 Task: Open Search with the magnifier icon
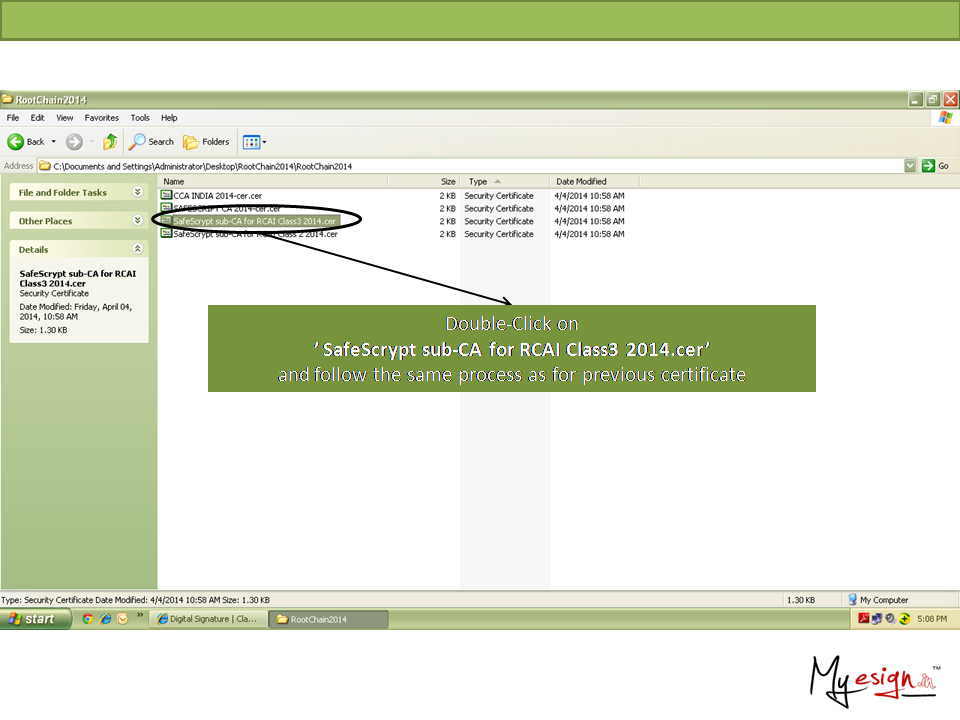(139, 142)
